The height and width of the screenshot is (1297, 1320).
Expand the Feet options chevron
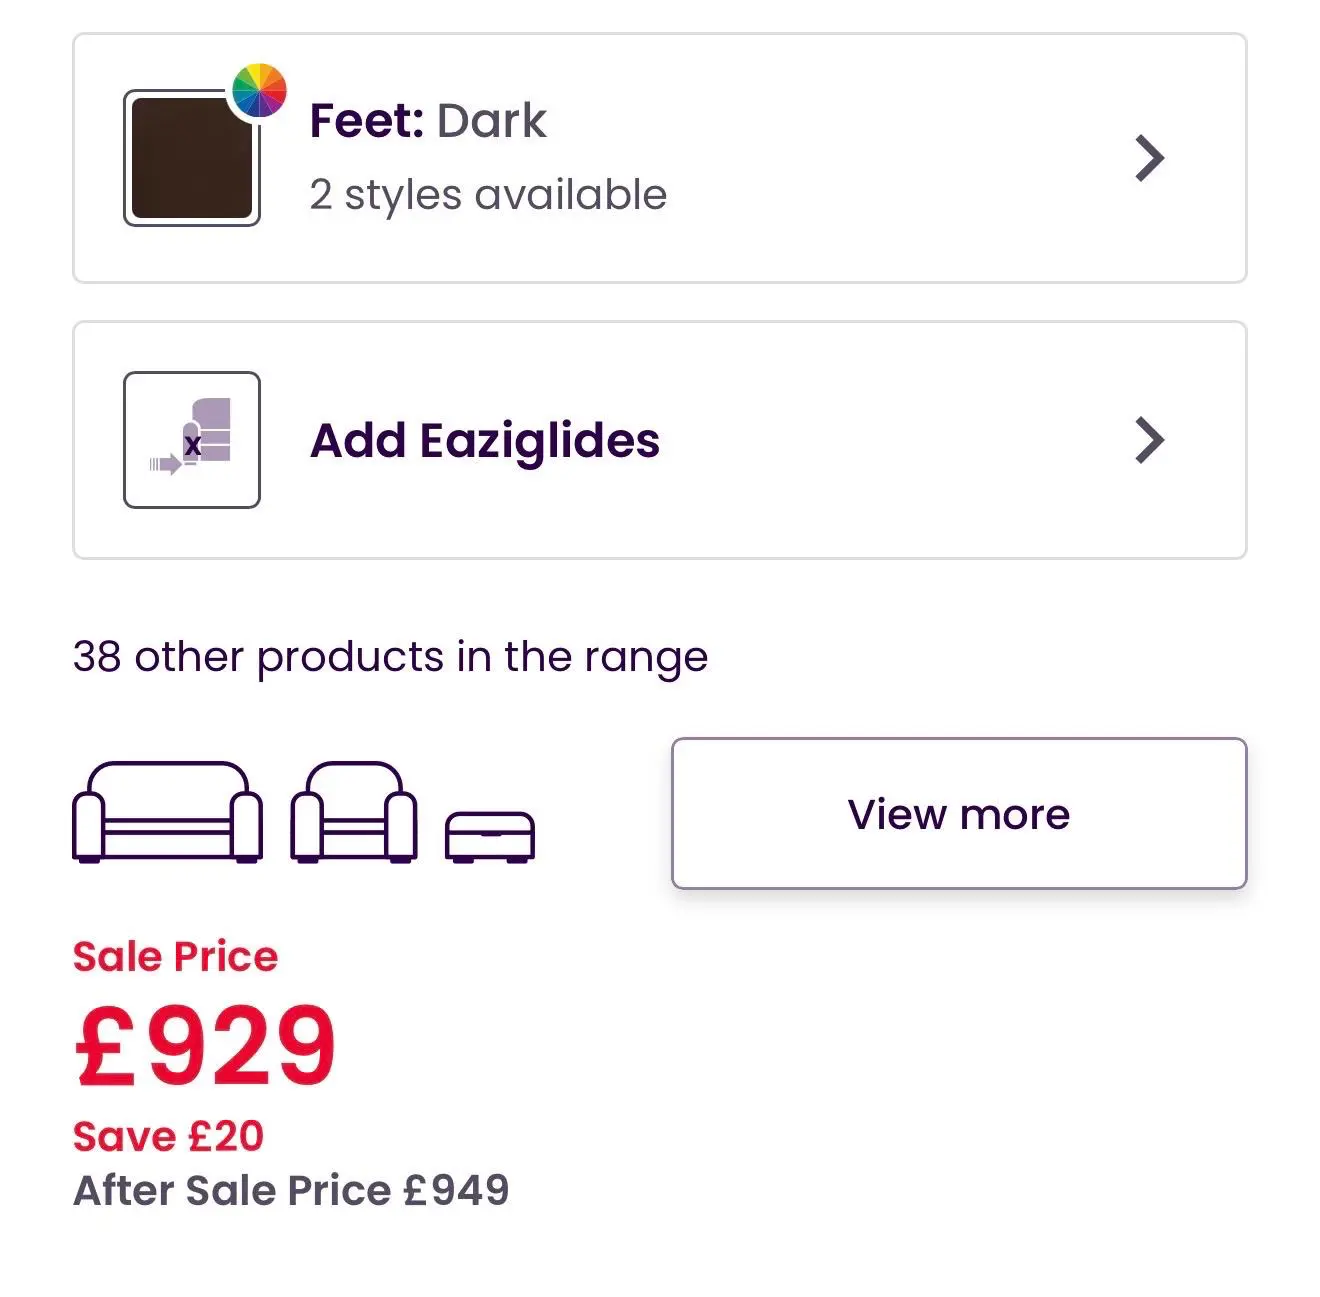[1150, 158]
